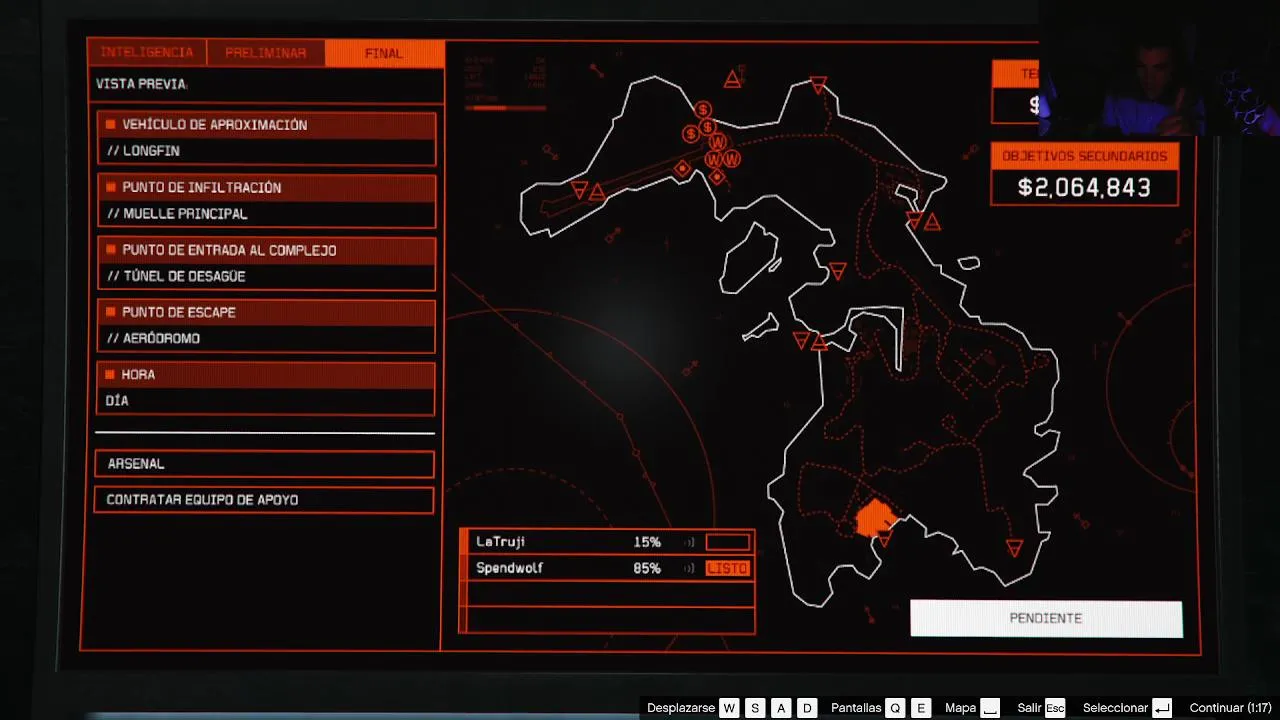
Task: Click the streamer webcam overlay
Action: point(1160,67)
